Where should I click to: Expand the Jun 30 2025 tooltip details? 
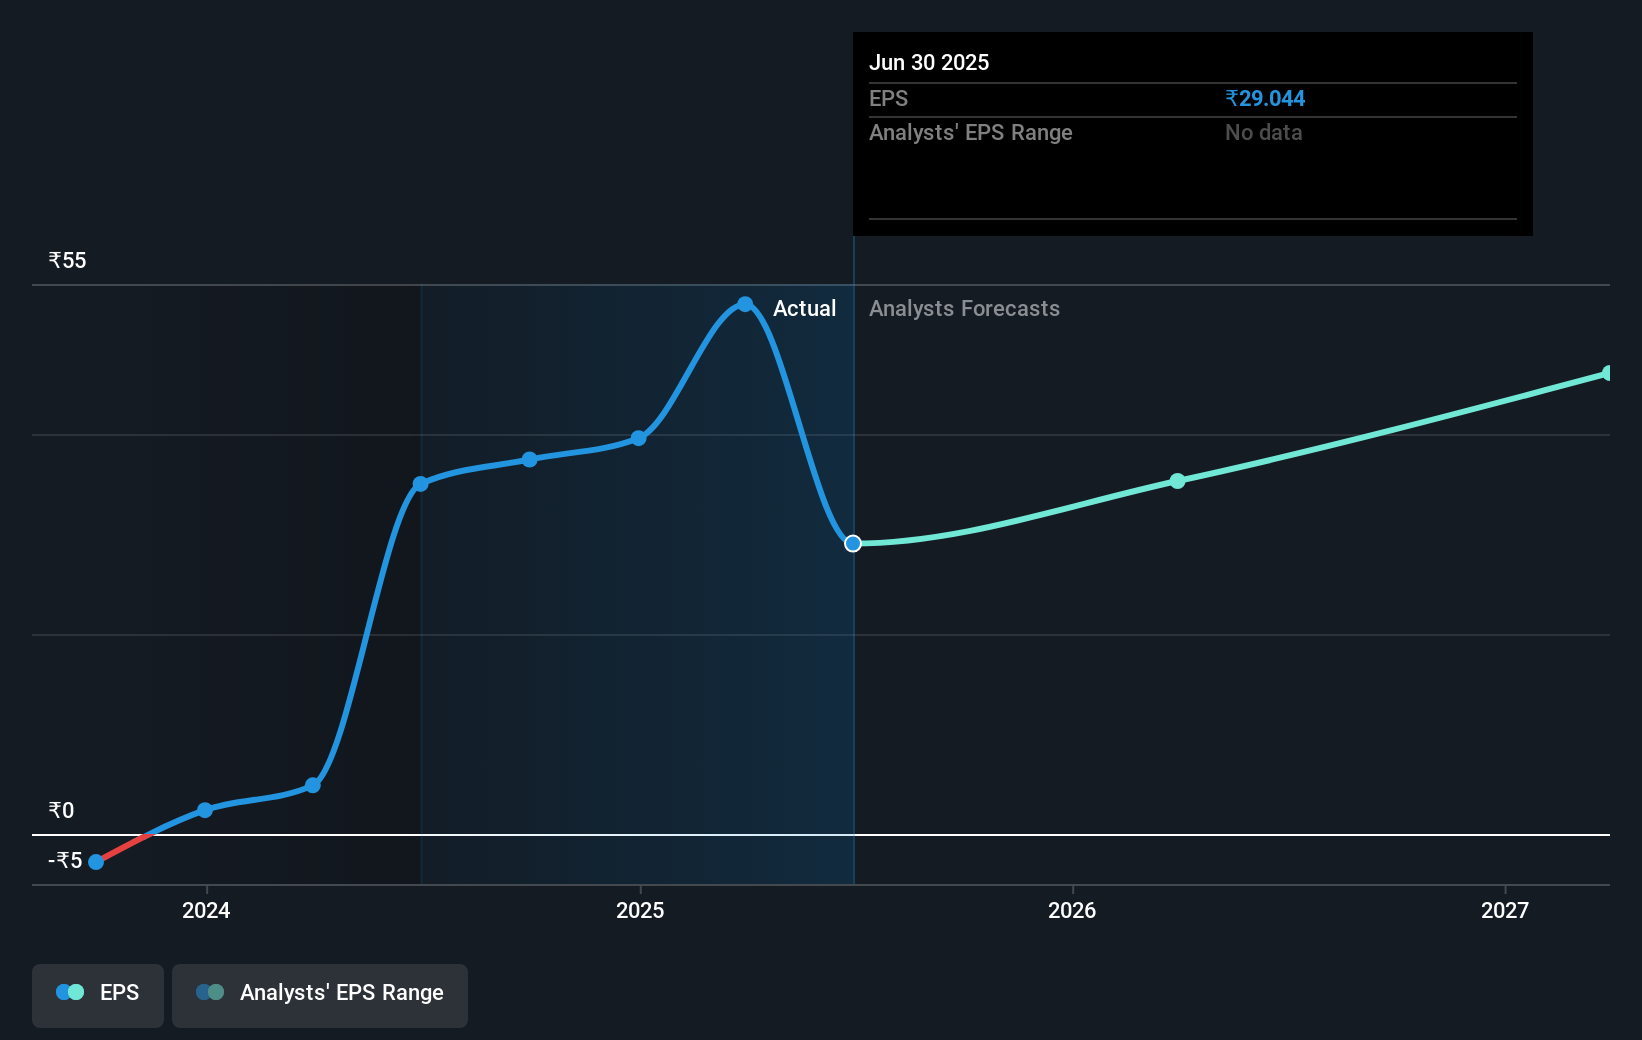(929, 62)
